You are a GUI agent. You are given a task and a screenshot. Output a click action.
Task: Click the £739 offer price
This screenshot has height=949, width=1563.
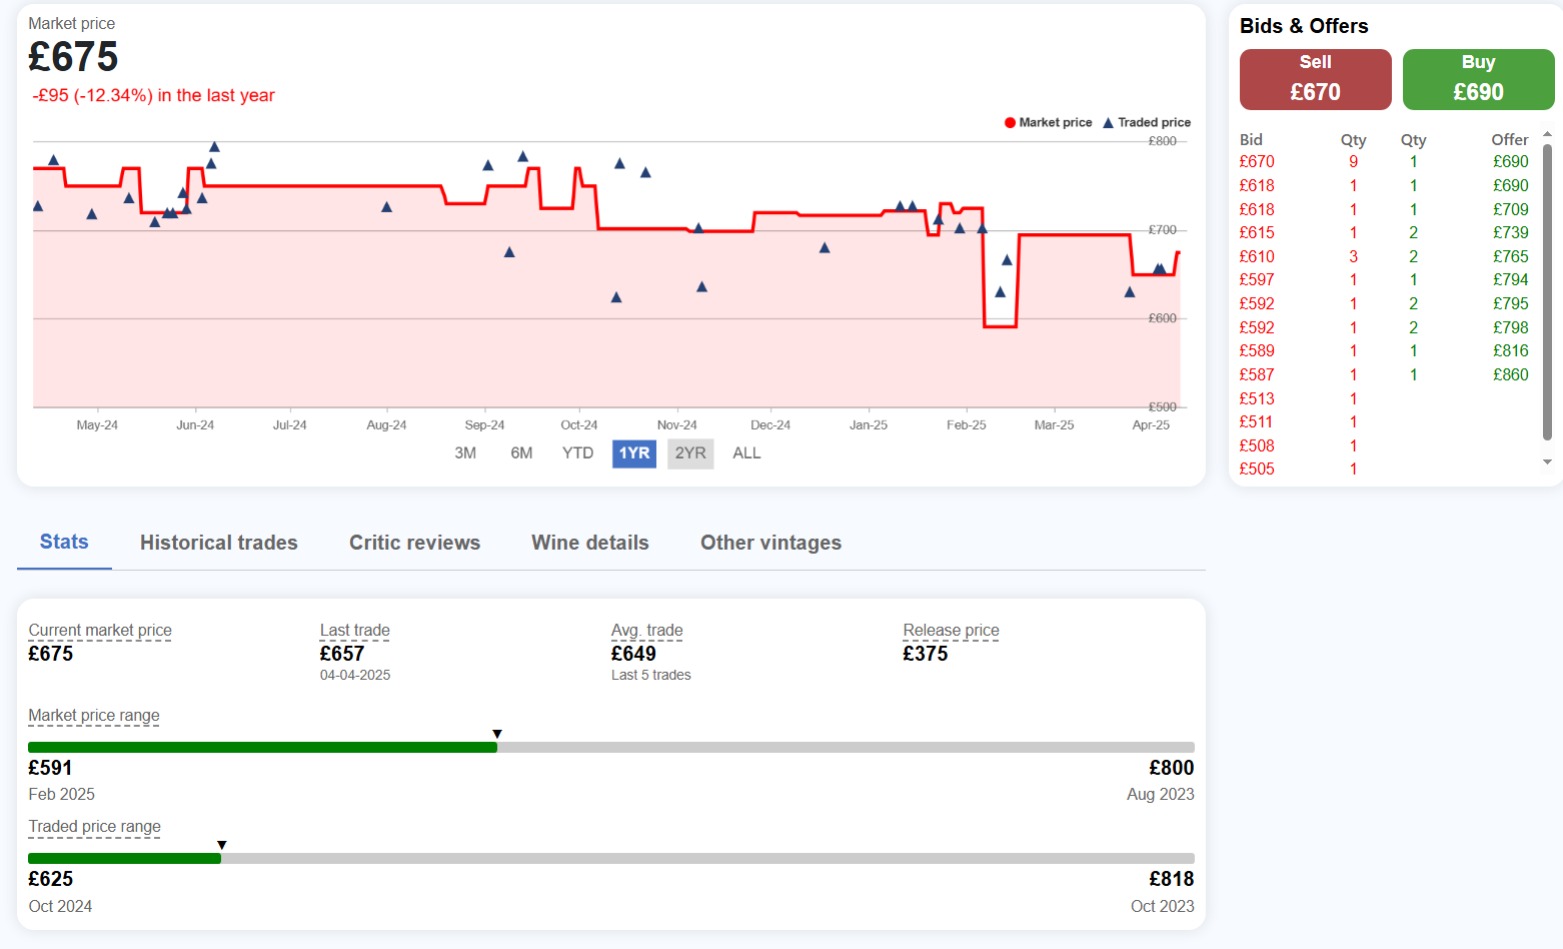(x=1510, y=233)
